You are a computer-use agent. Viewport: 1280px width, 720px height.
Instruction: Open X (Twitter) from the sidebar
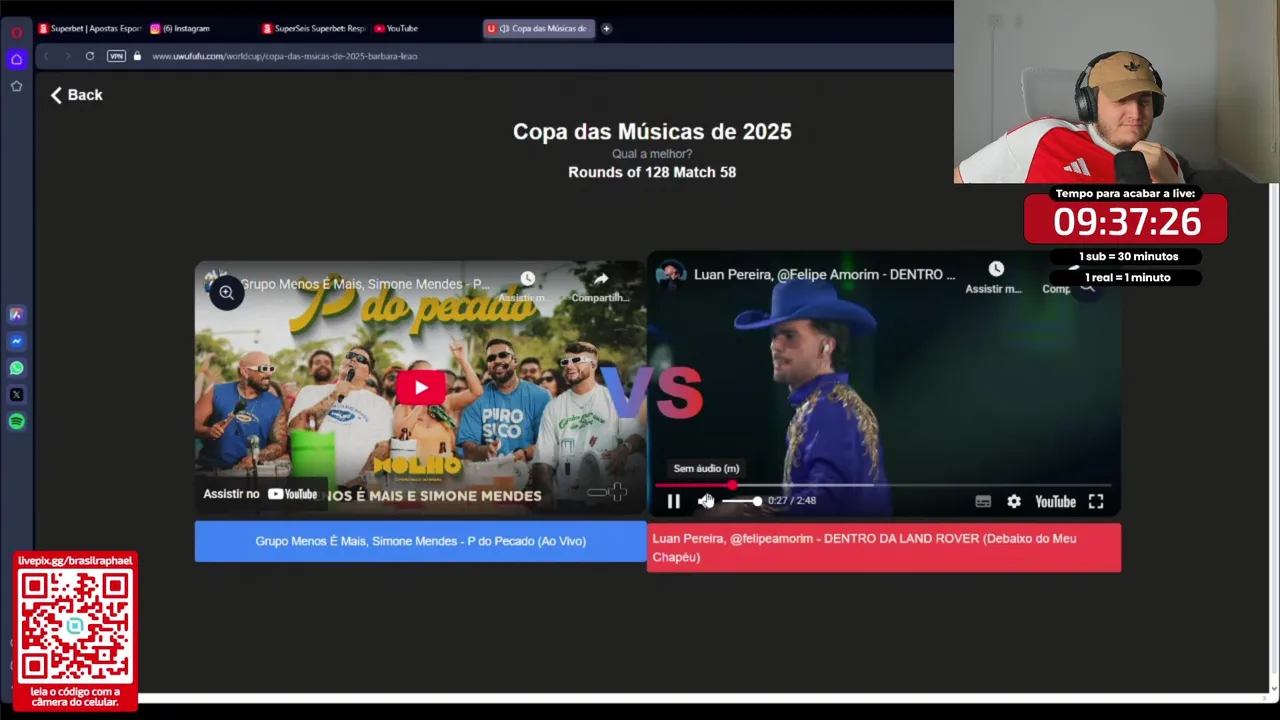(16, 395)
